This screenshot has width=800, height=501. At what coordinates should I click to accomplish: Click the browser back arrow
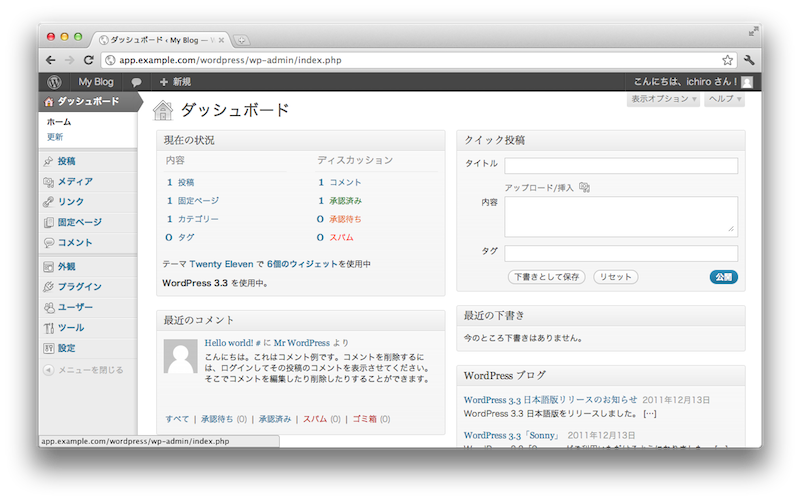pos(51,60)
